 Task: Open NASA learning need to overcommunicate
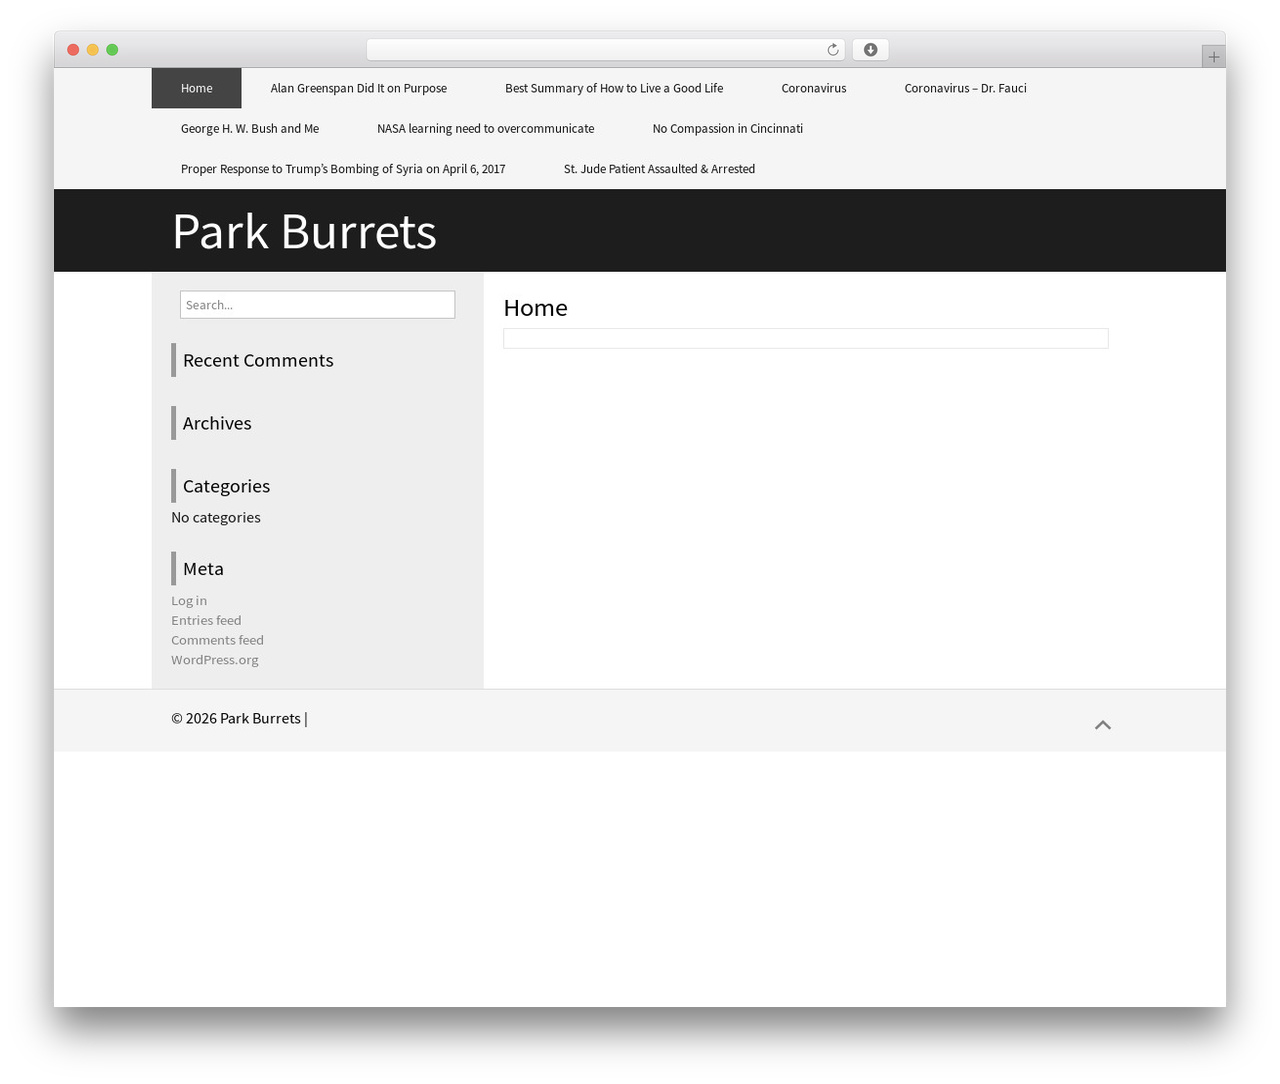pos(486,128)
